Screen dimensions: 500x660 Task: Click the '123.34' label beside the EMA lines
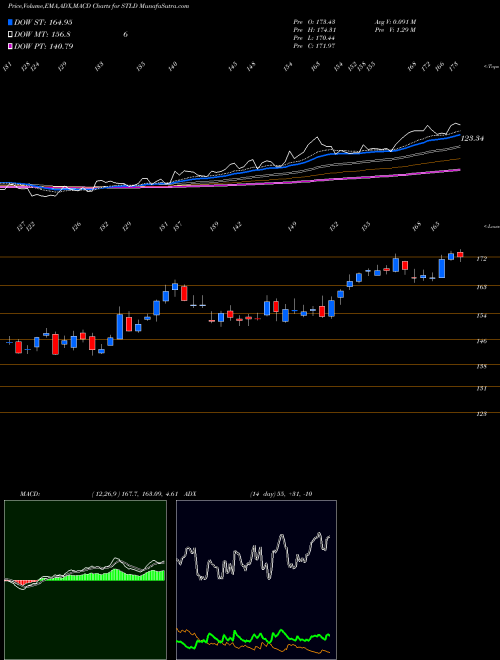tap(473, 138)
